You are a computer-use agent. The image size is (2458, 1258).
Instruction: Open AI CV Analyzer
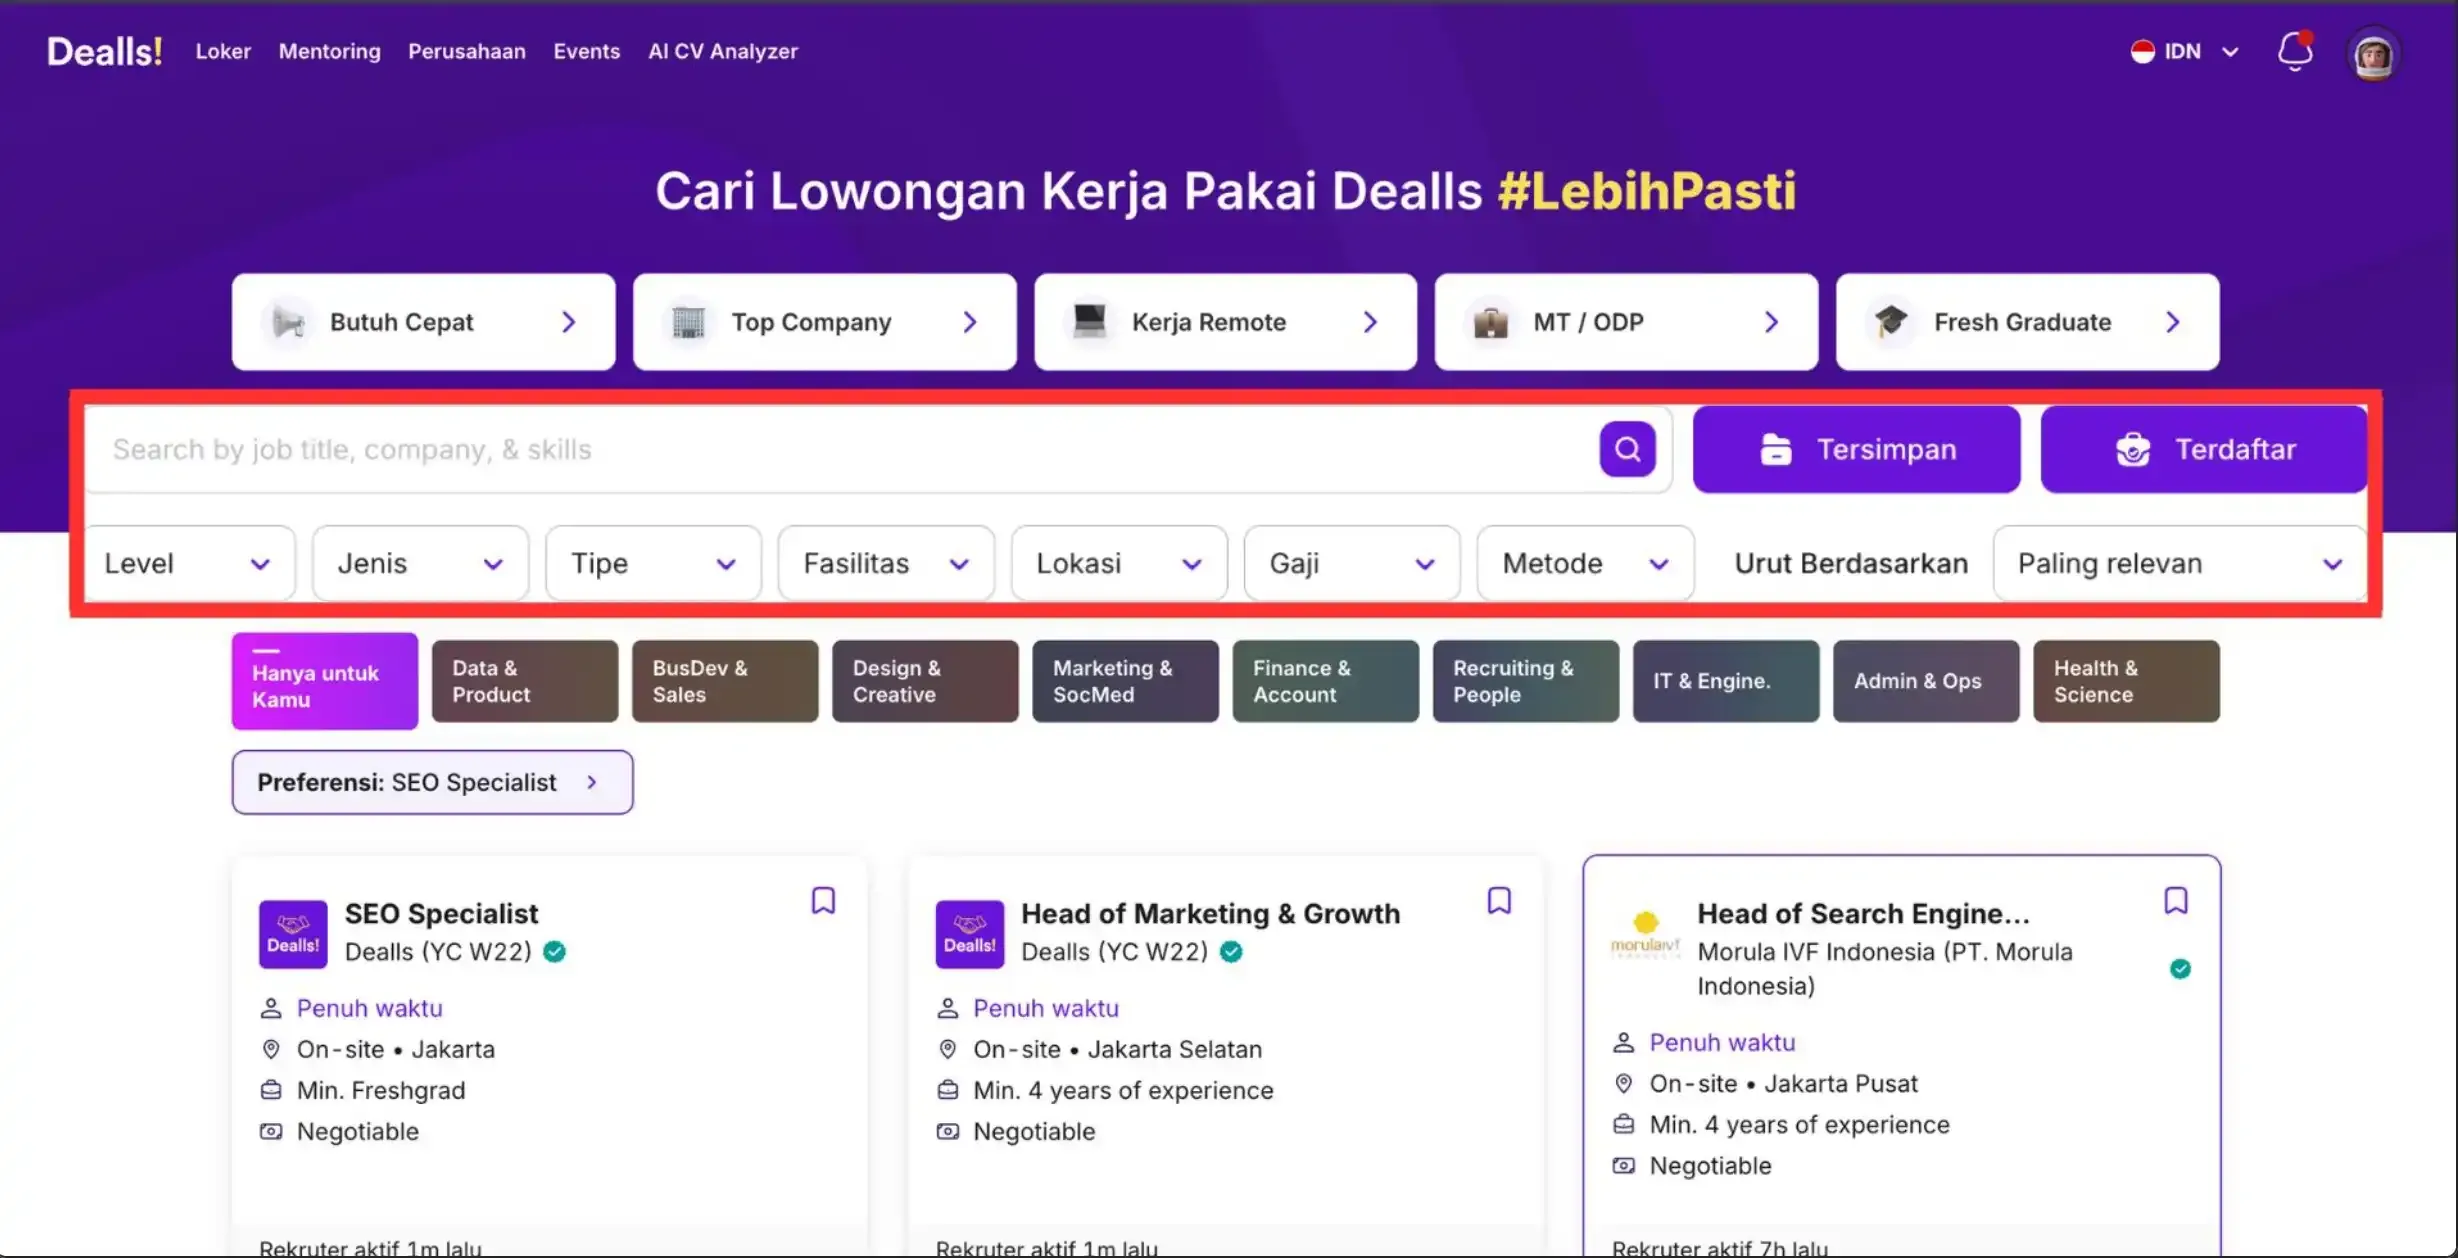[x=722, y=51]
